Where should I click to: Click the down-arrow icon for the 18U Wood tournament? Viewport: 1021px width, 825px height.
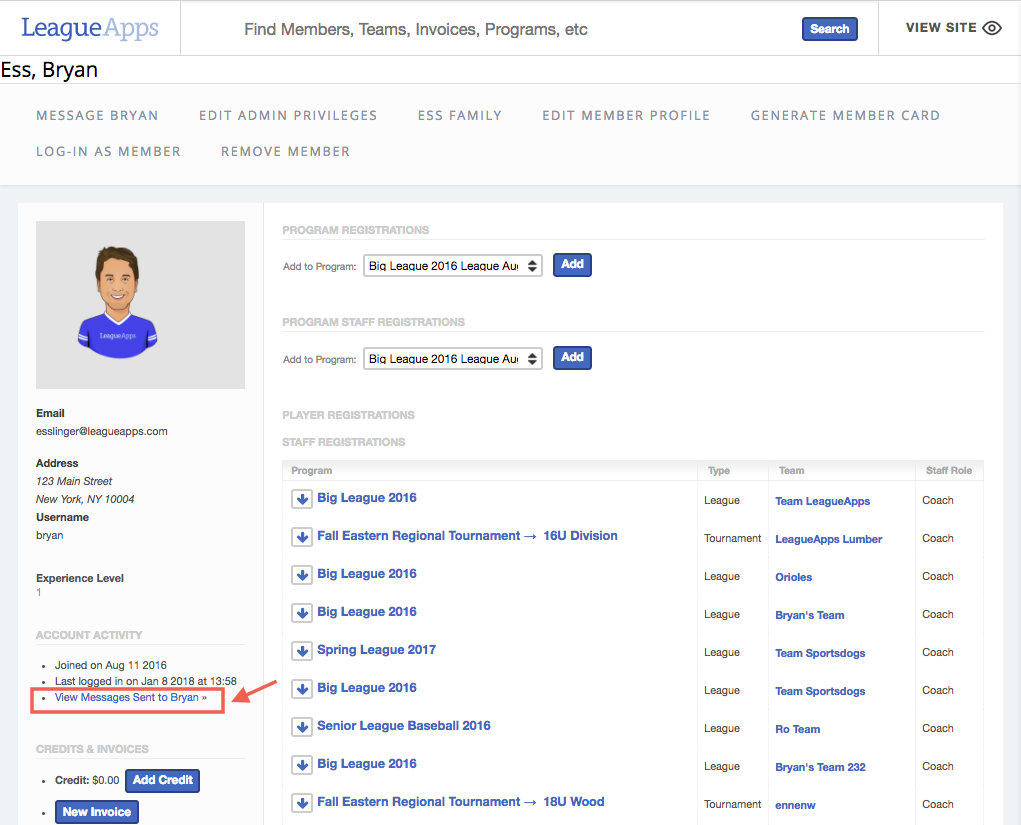tap(301, 803)
